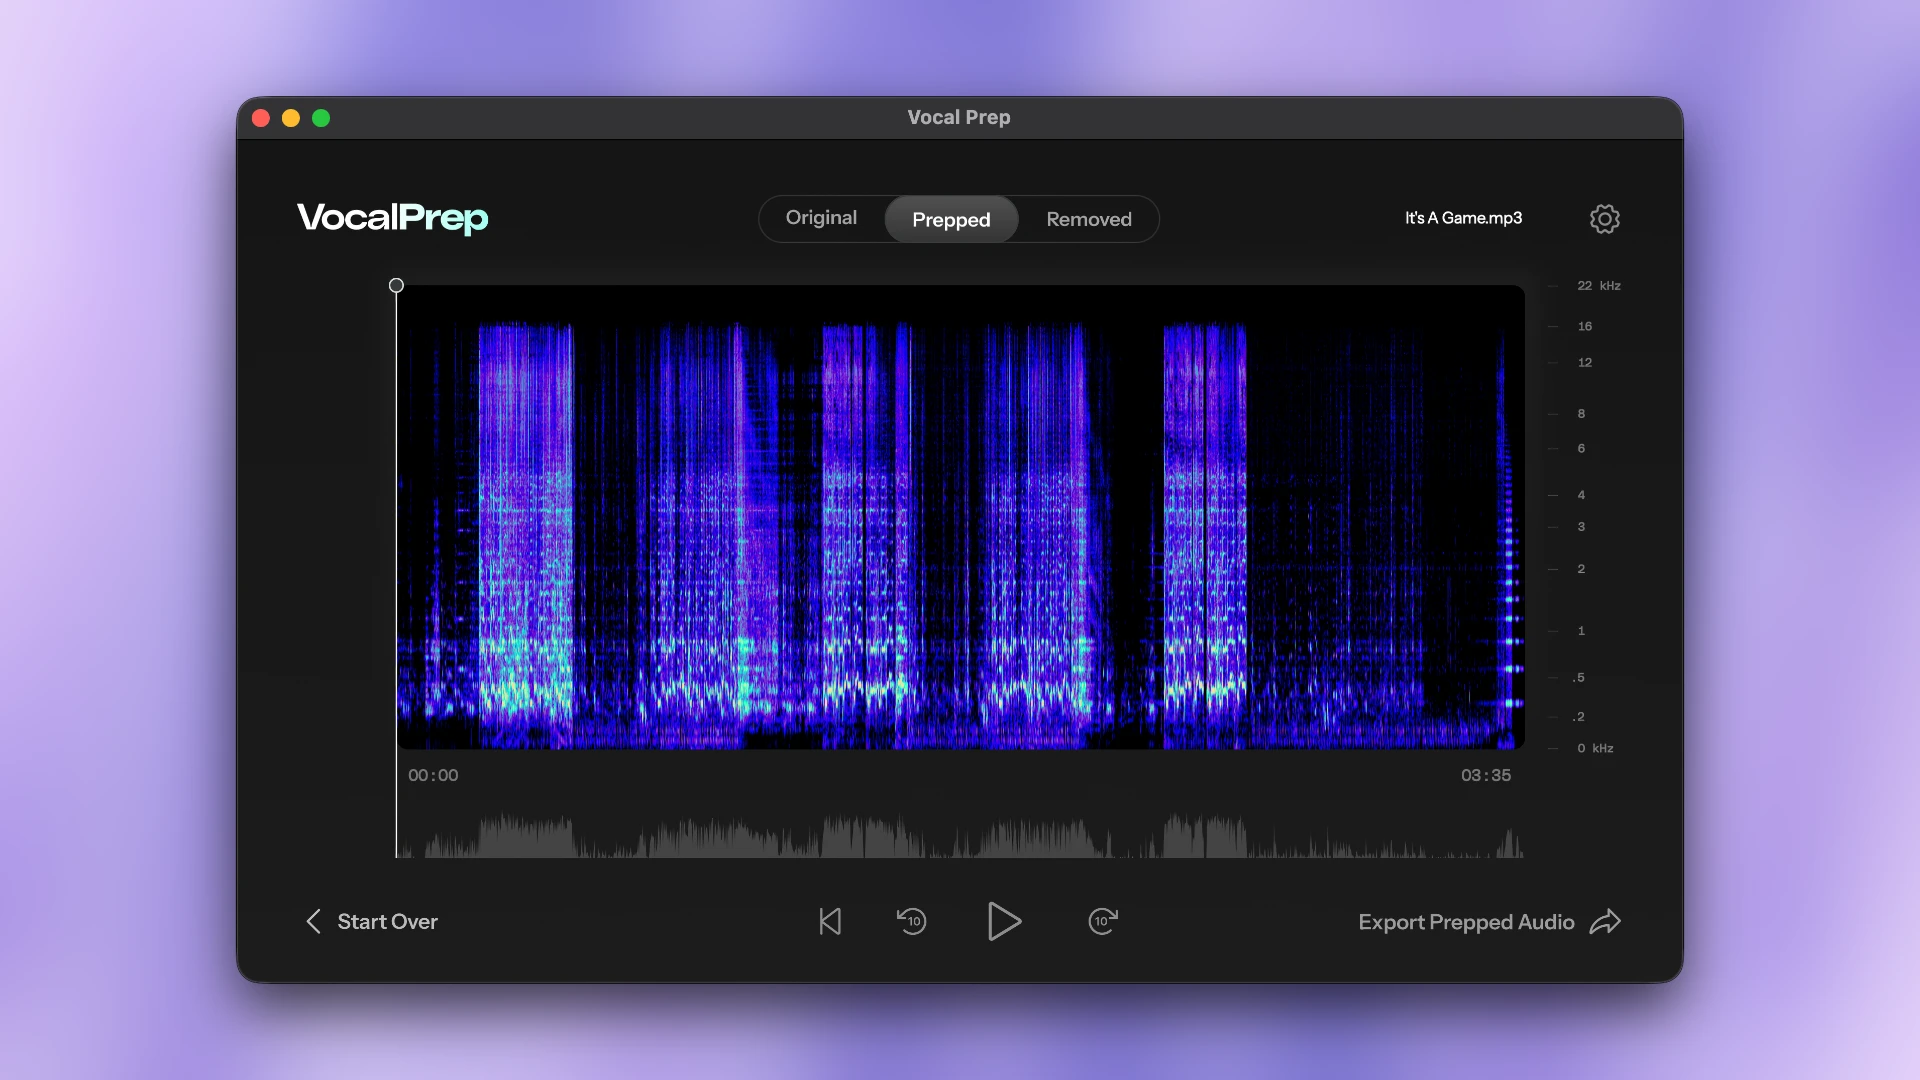Click Export Prepped Audio
This screenshot has width=1920, height=1080.
(1489, 922)
